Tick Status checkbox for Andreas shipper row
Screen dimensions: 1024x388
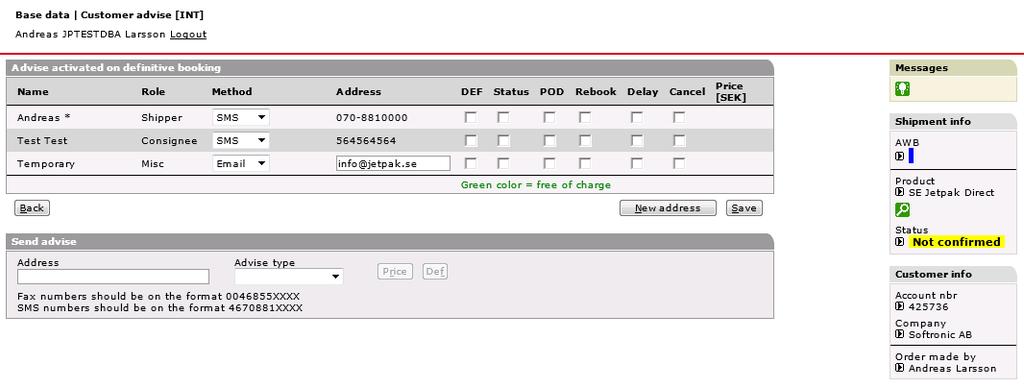(x=503, y=118)
